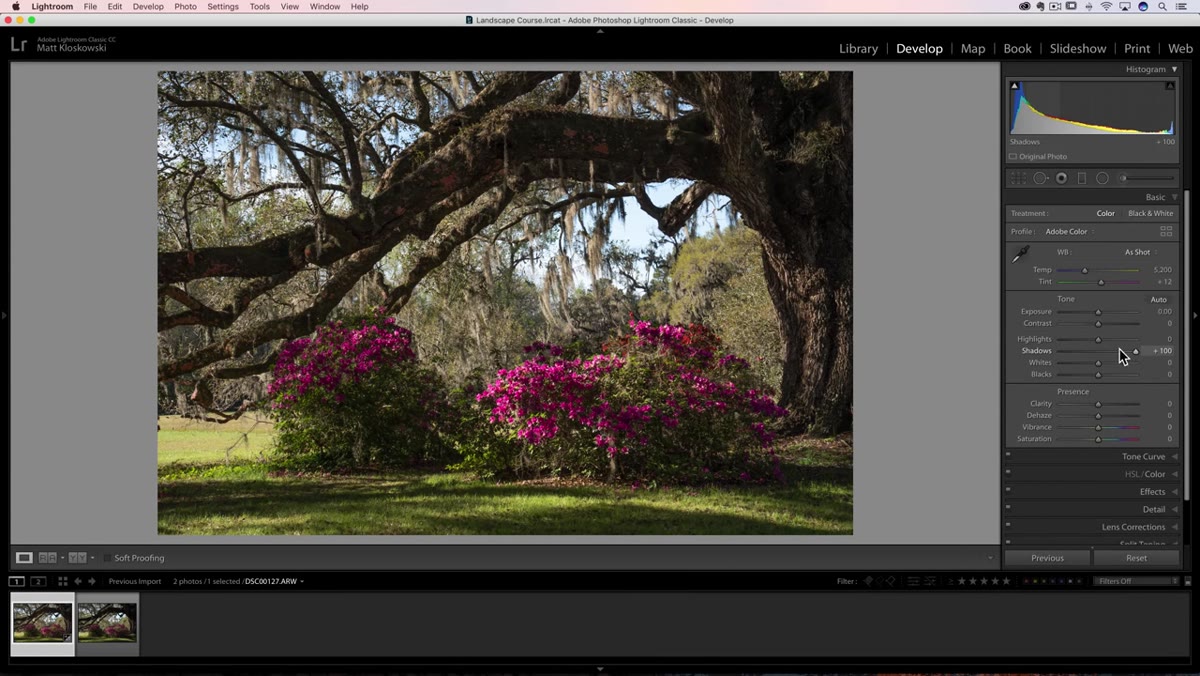Click the Wi-Fi status icon
The image size is (1200, 676).
pos(1106,6)
